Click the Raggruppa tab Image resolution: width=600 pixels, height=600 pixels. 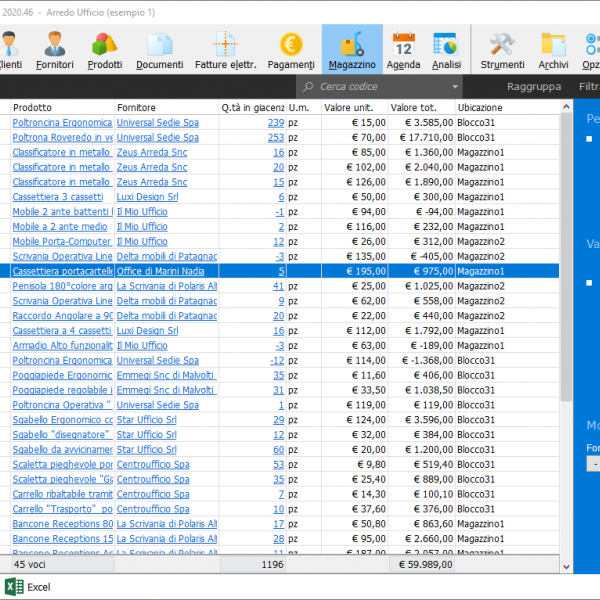tap(533, 87)
